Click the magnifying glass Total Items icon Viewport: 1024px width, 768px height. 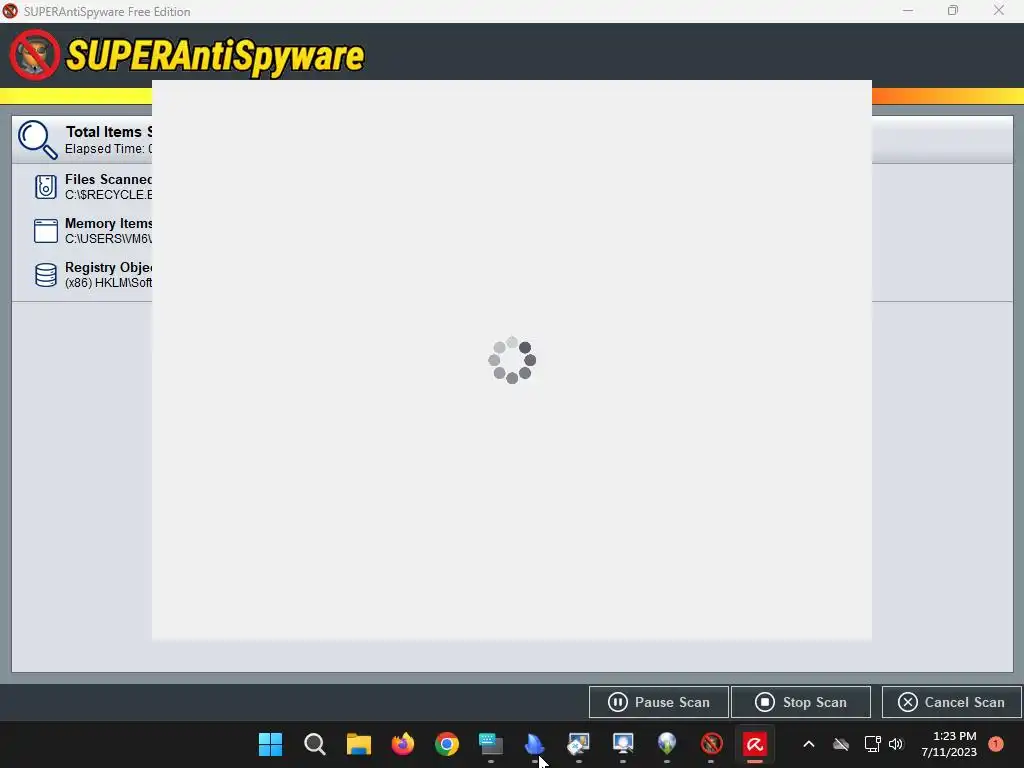[37, 140]
